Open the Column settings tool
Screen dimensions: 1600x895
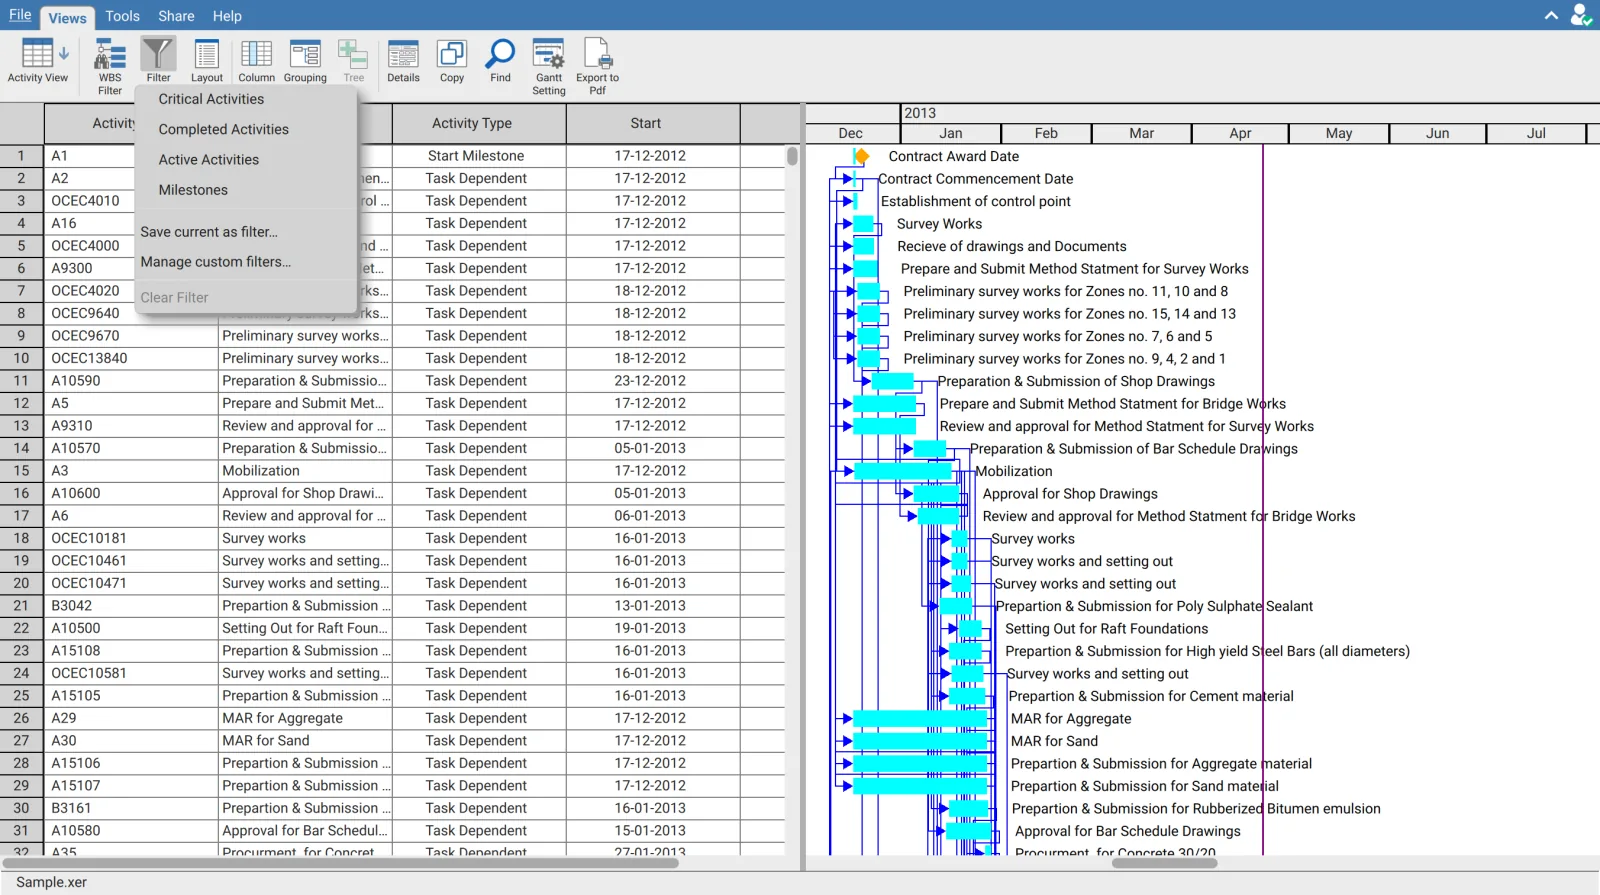pos(256,60)
